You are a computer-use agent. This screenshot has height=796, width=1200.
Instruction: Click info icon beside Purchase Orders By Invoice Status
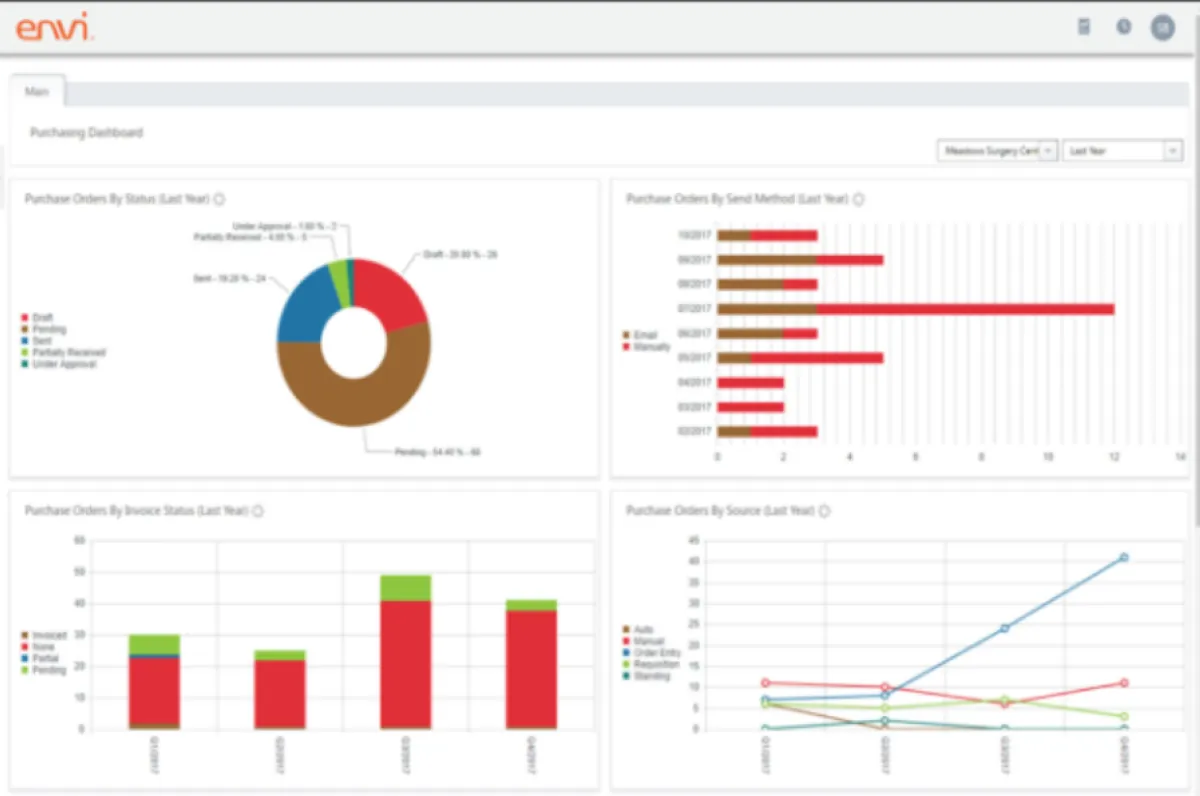[x=257, y=511]
